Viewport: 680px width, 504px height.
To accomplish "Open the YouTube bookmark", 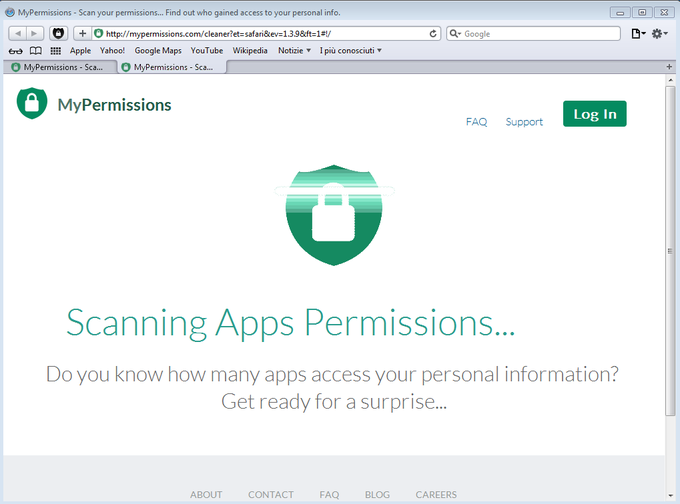I will point(207,51).
